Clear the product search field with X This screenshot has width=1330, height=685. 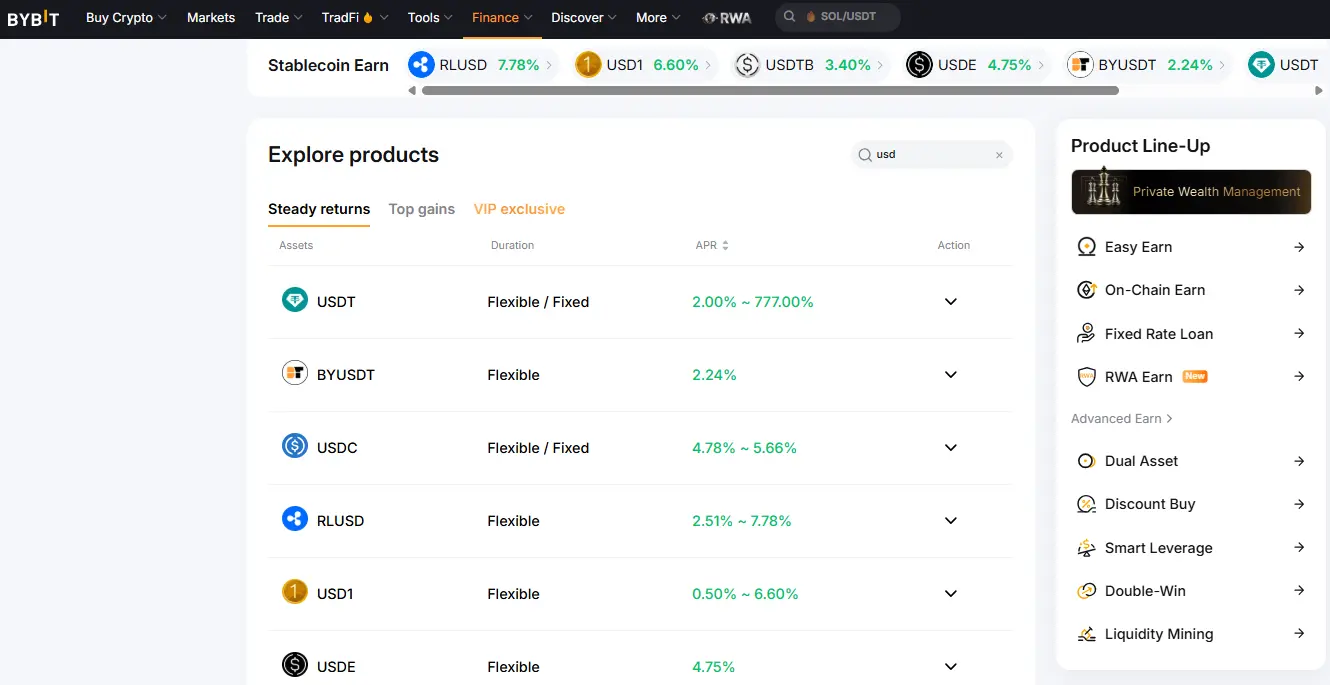pos(999,155)
